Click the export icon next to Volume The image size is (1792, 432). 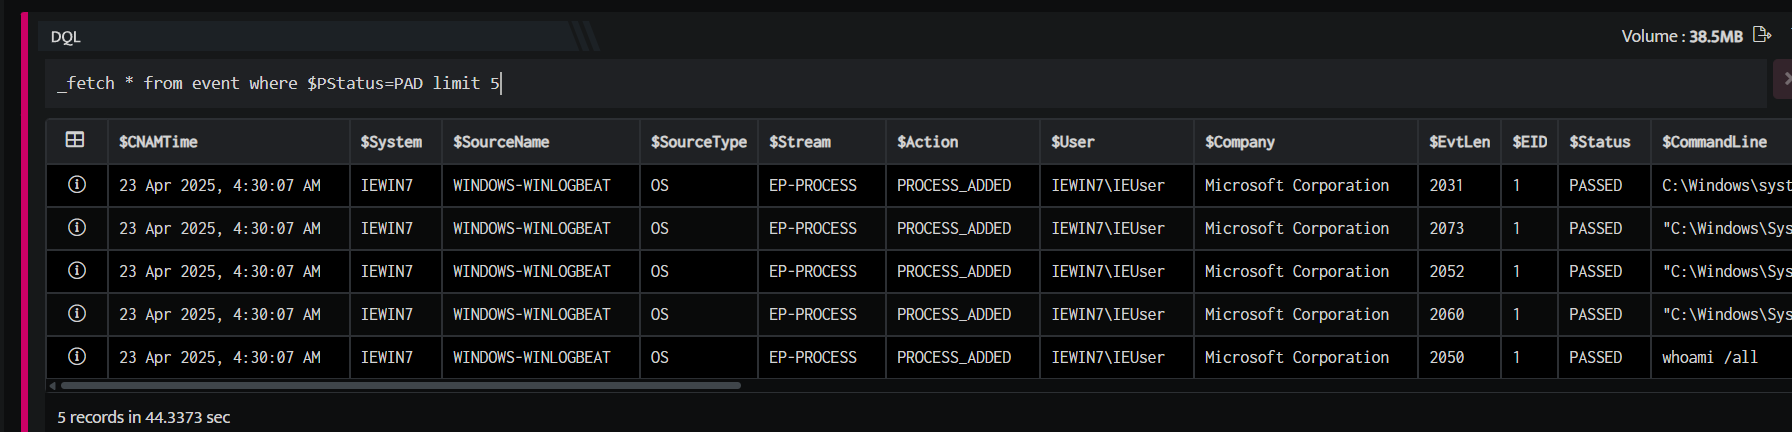coord(1761,35)
